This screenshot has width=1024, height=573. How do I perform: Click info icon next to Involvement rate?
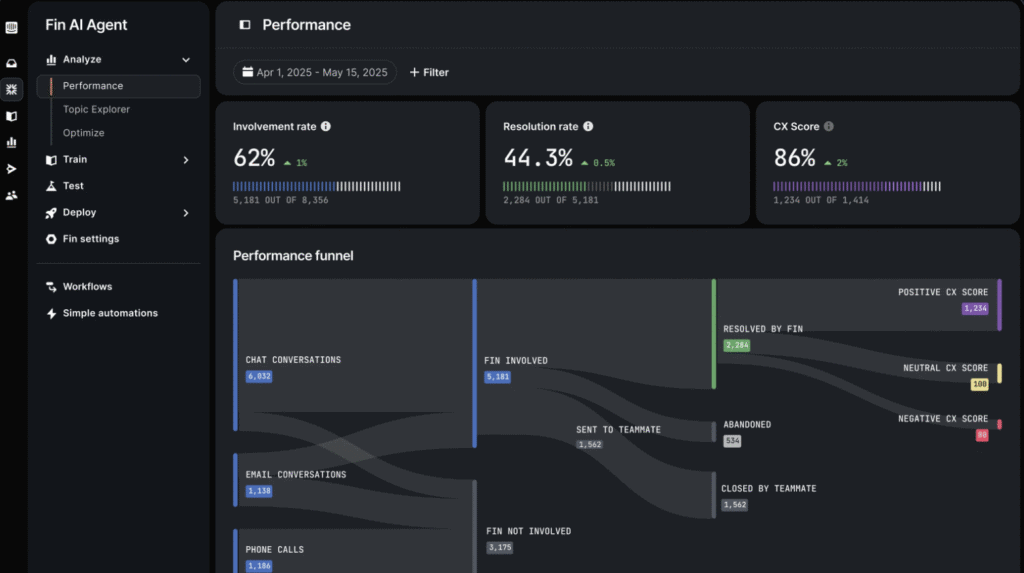[x=326, y=127]
